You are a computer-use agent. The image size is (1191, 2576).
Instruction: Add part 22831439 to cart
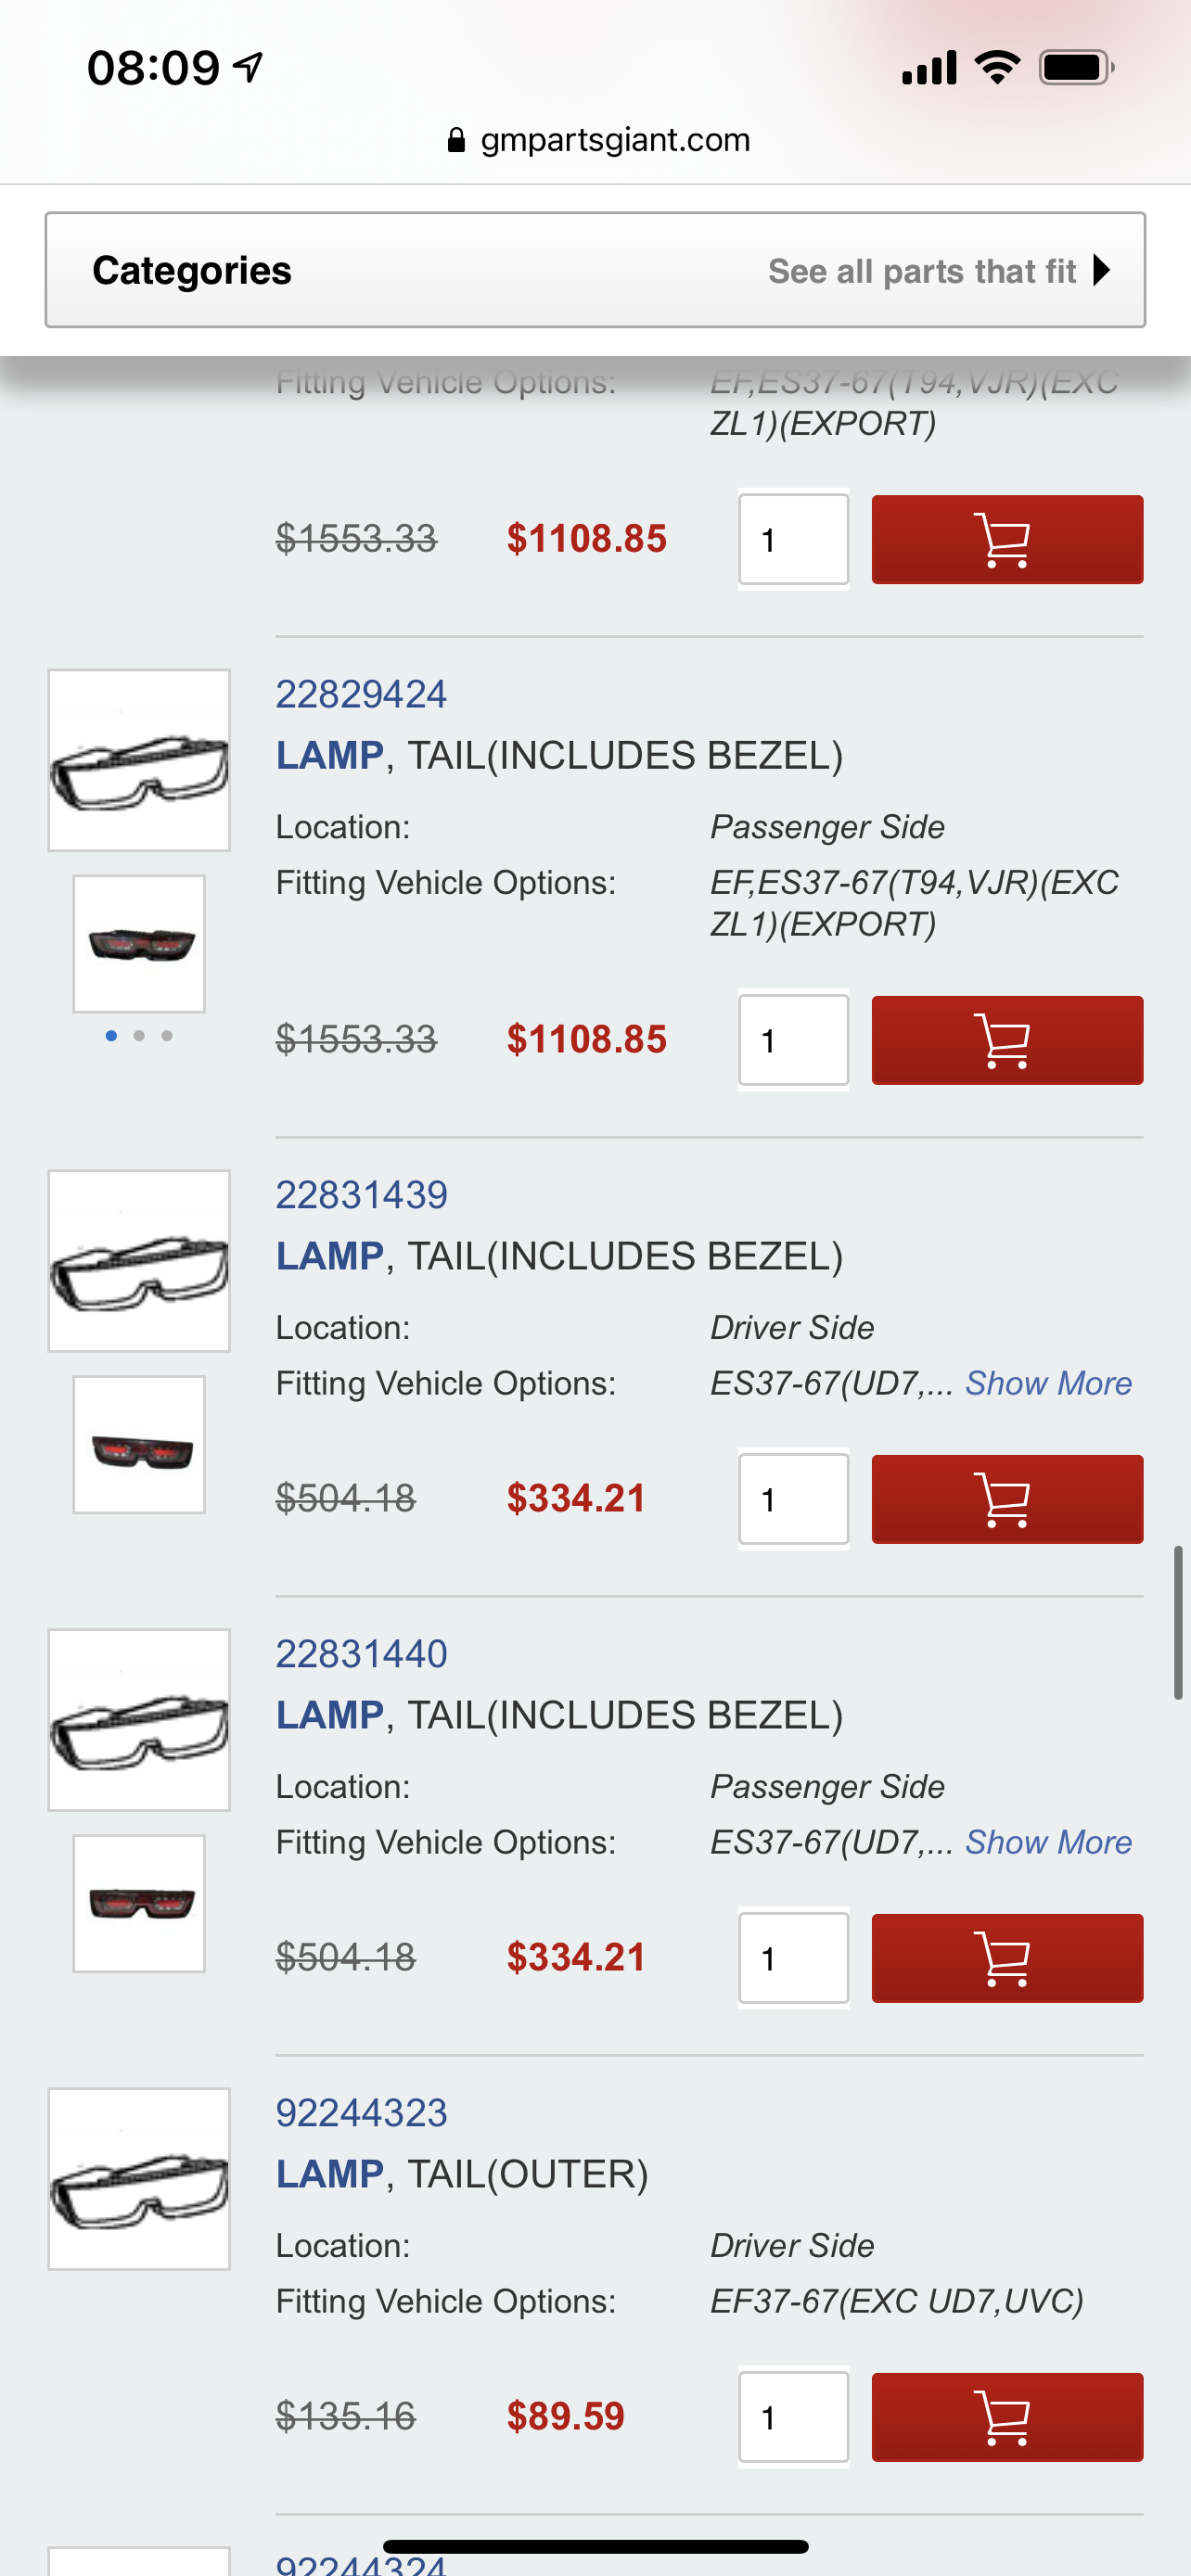[x=1006, y=1499]
